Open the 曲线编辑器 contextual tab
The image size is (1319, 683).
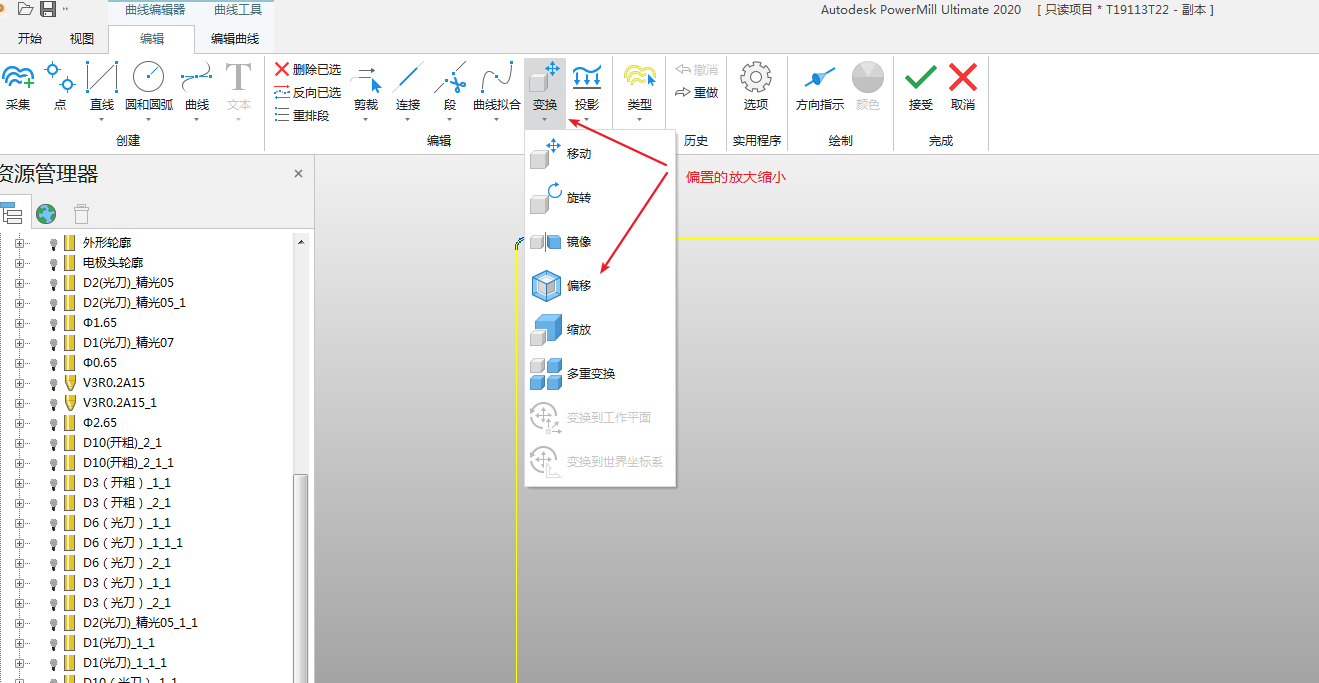click(x=155, y=10)
